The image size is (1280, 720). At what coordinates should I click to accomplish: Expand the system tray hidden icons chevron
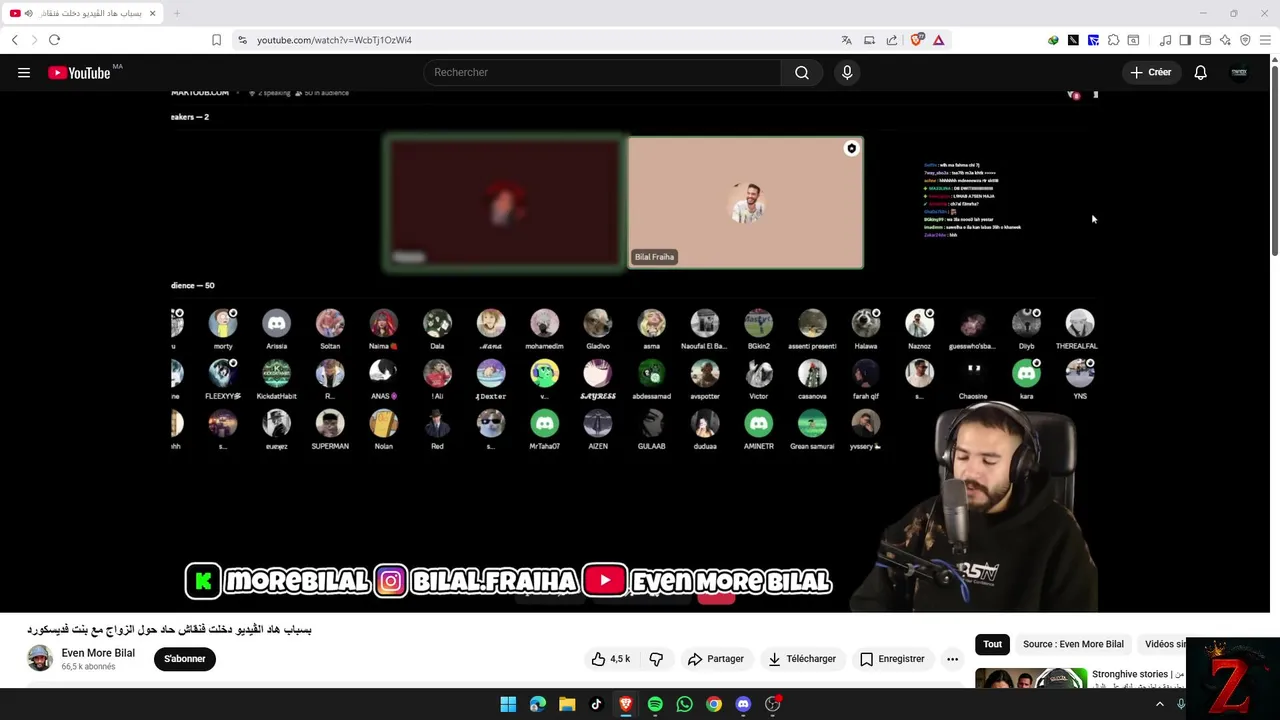(x=1160, y=704)
